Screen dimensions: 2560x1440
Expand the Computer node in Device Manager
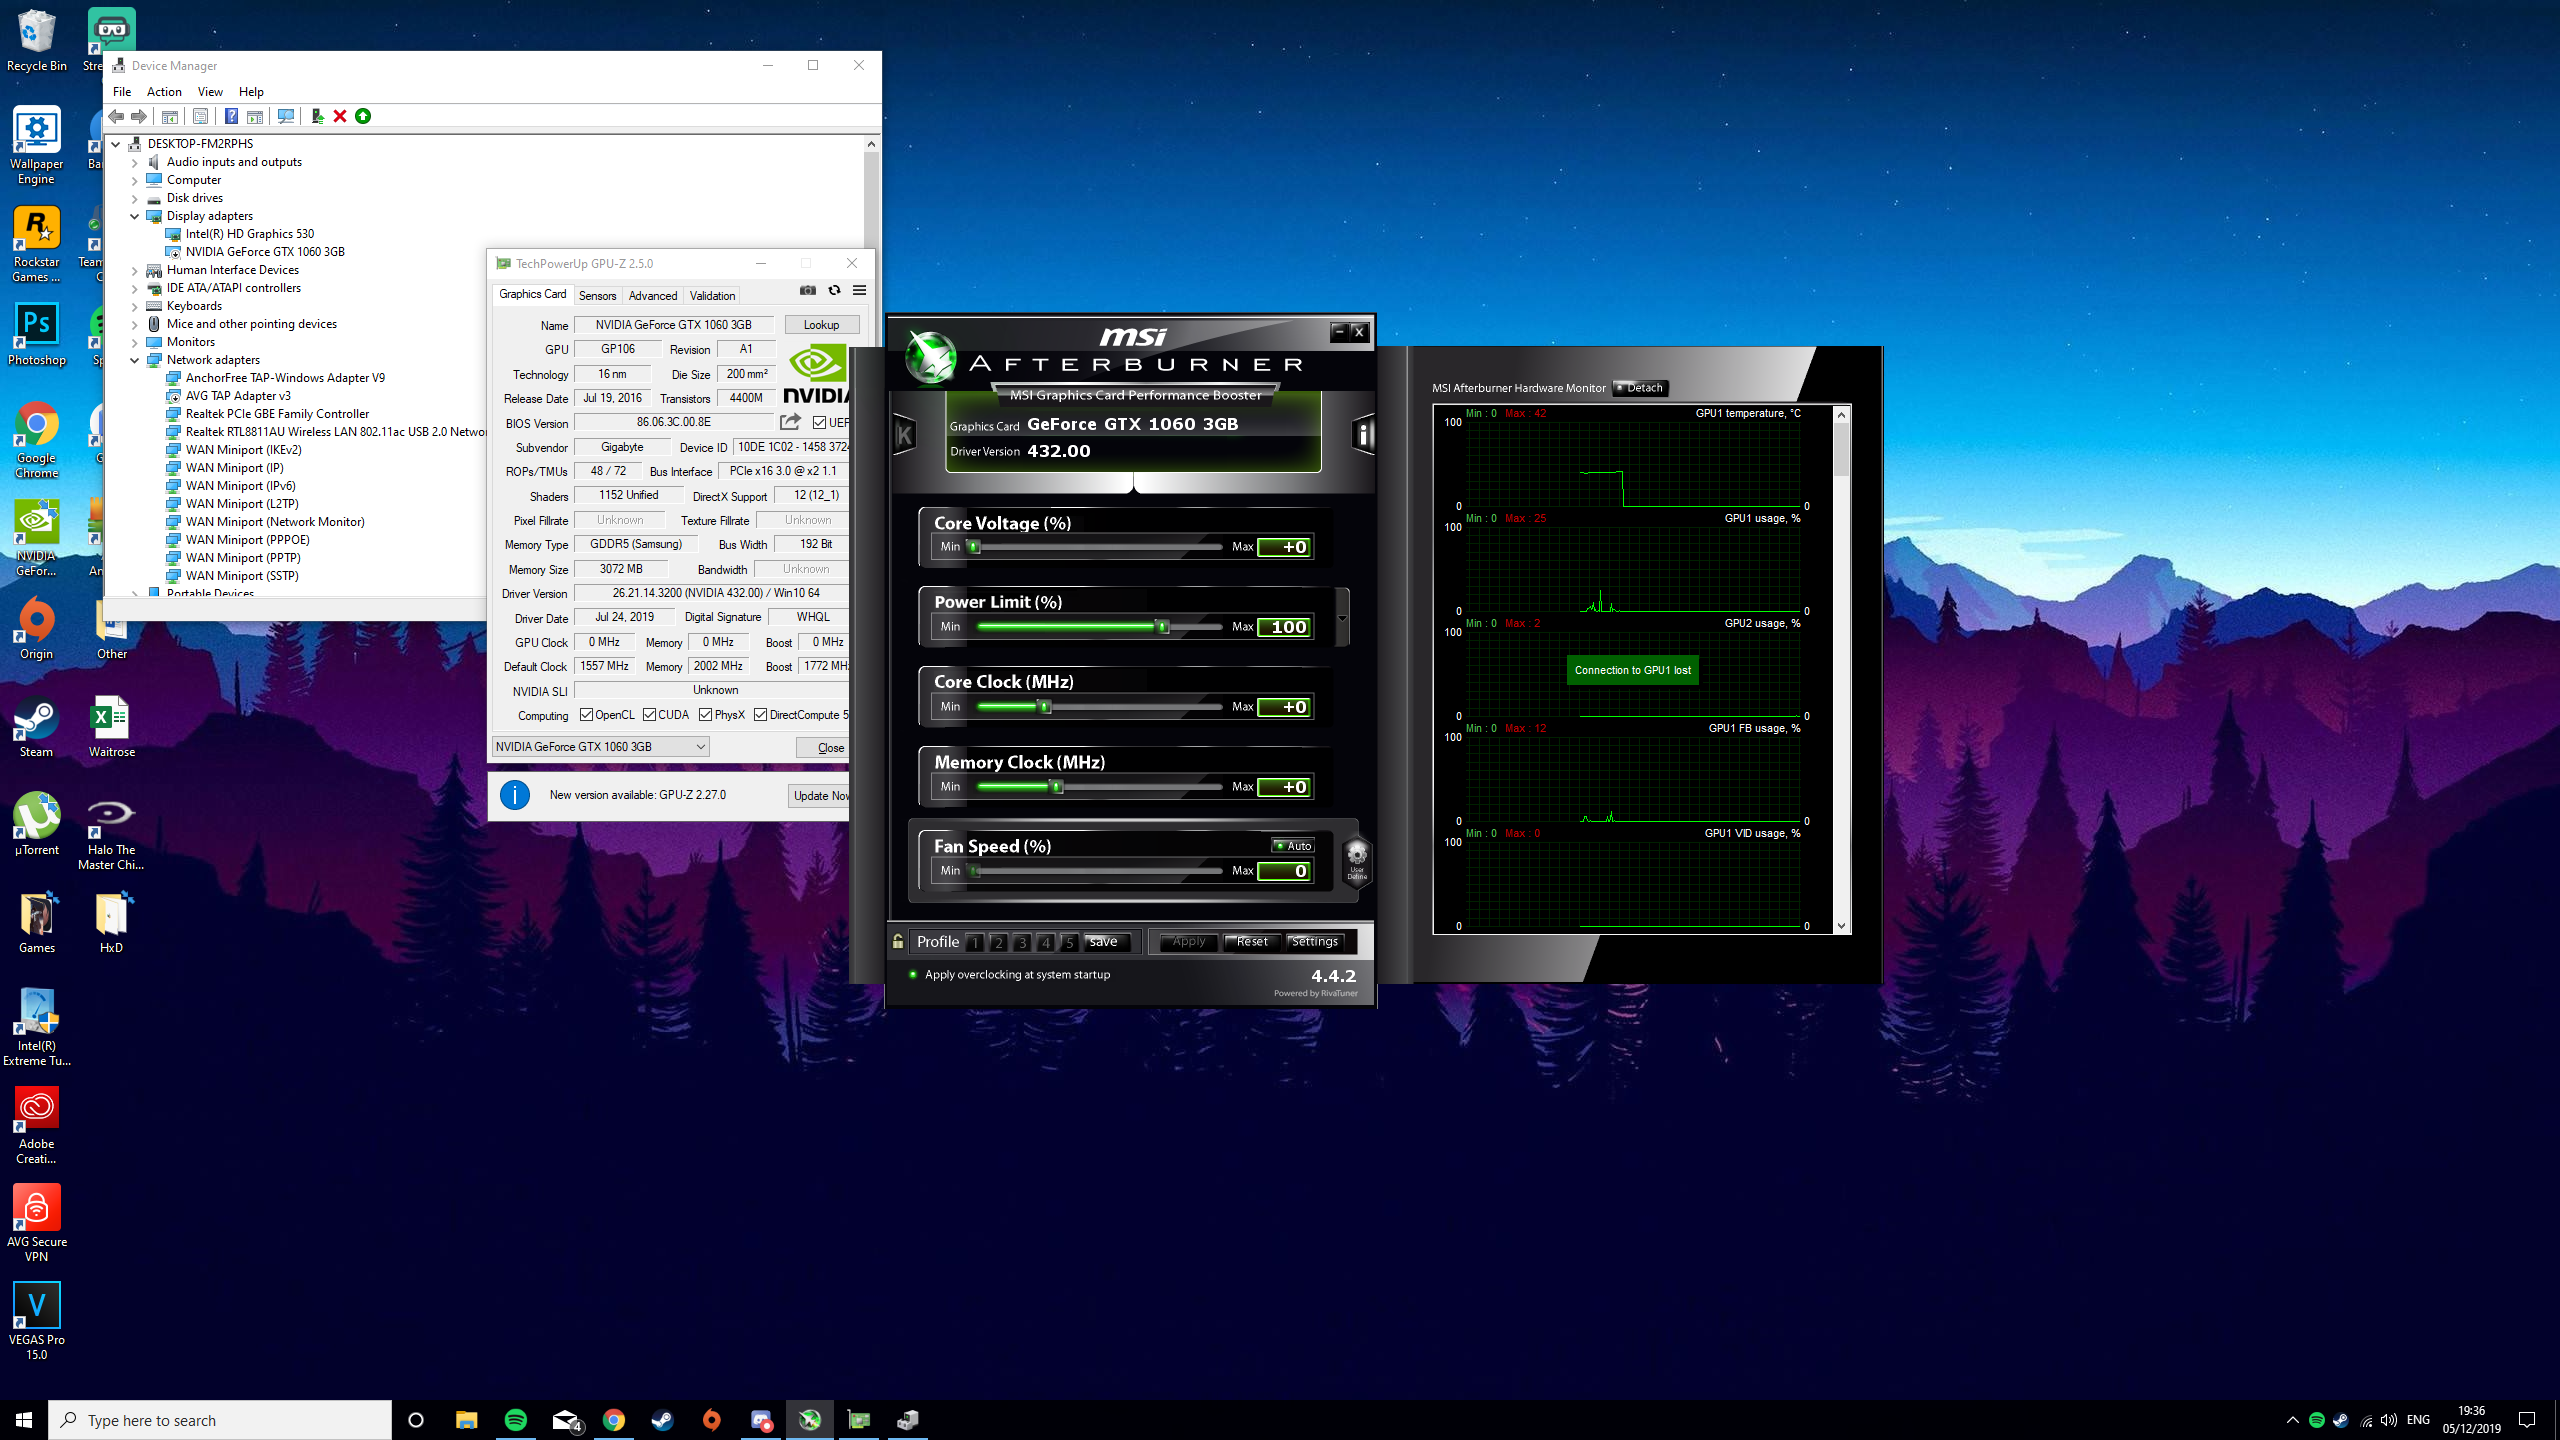coord(135,180)
